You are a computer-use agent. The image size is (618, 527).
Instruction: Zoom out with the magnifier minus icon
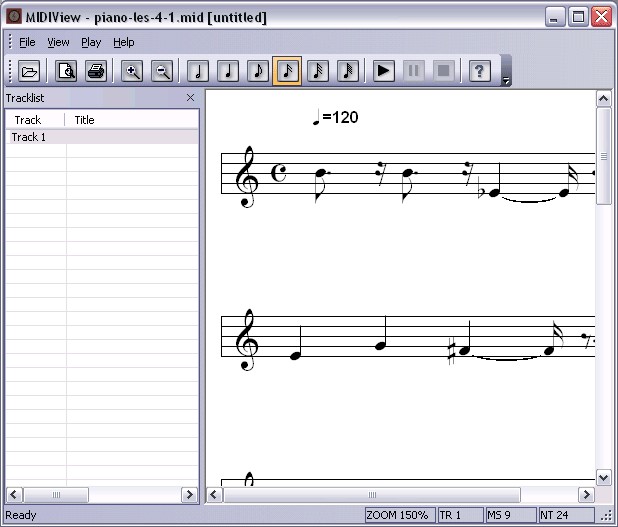(x=162, y=71)
